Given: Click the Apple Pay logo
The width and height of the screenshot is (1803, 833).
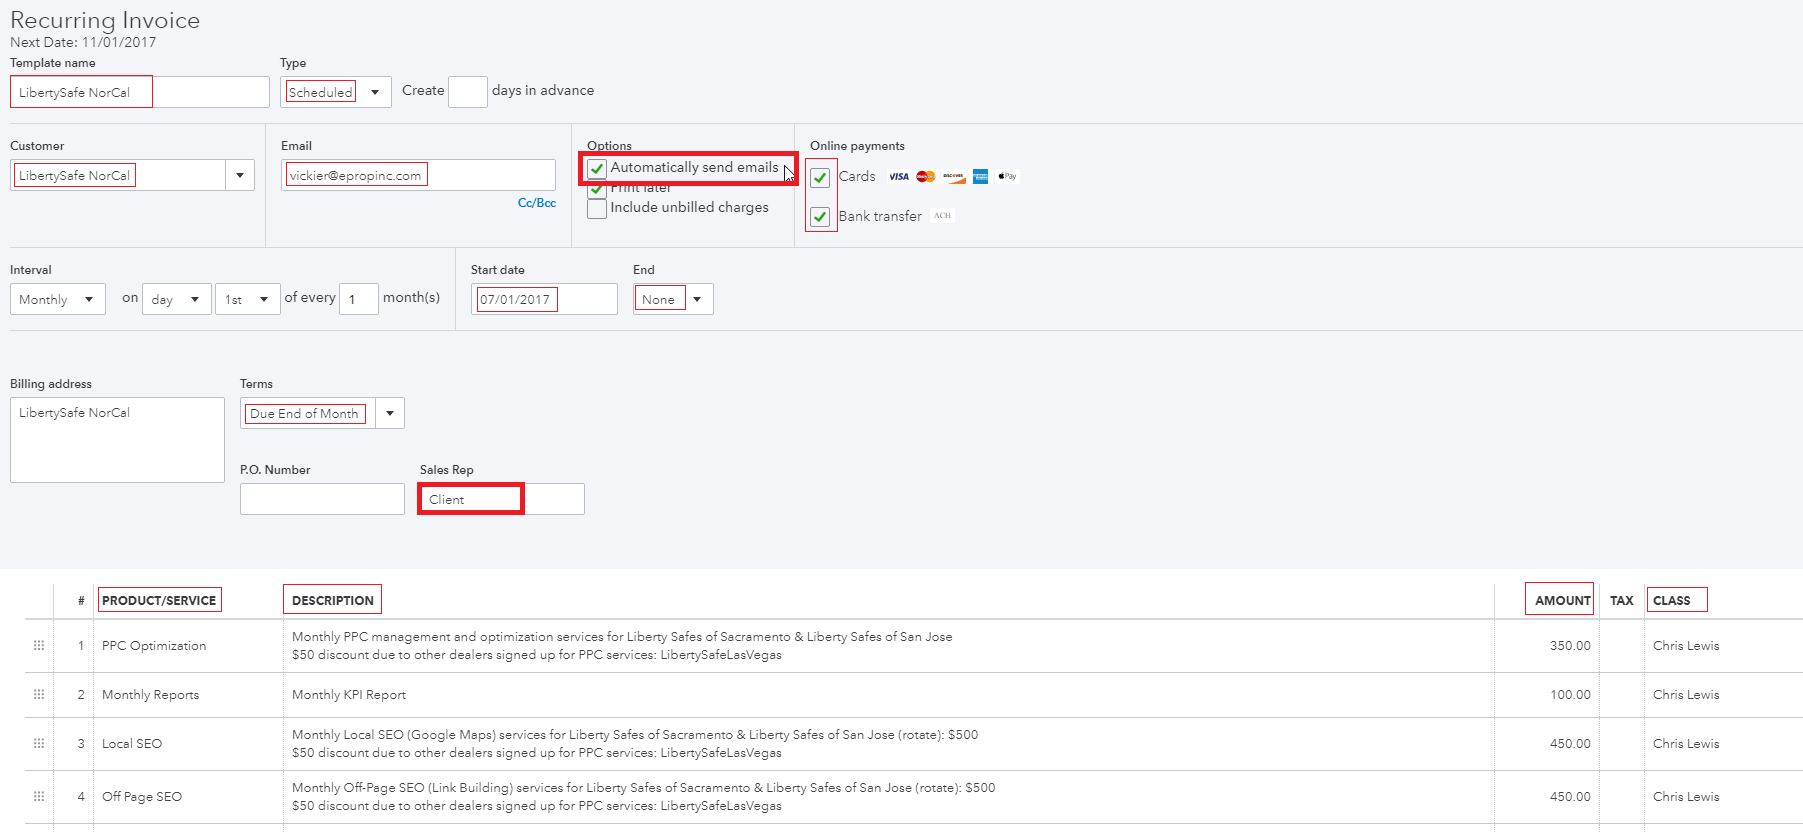Looking at the screenshot, I should coord(1007,176).
